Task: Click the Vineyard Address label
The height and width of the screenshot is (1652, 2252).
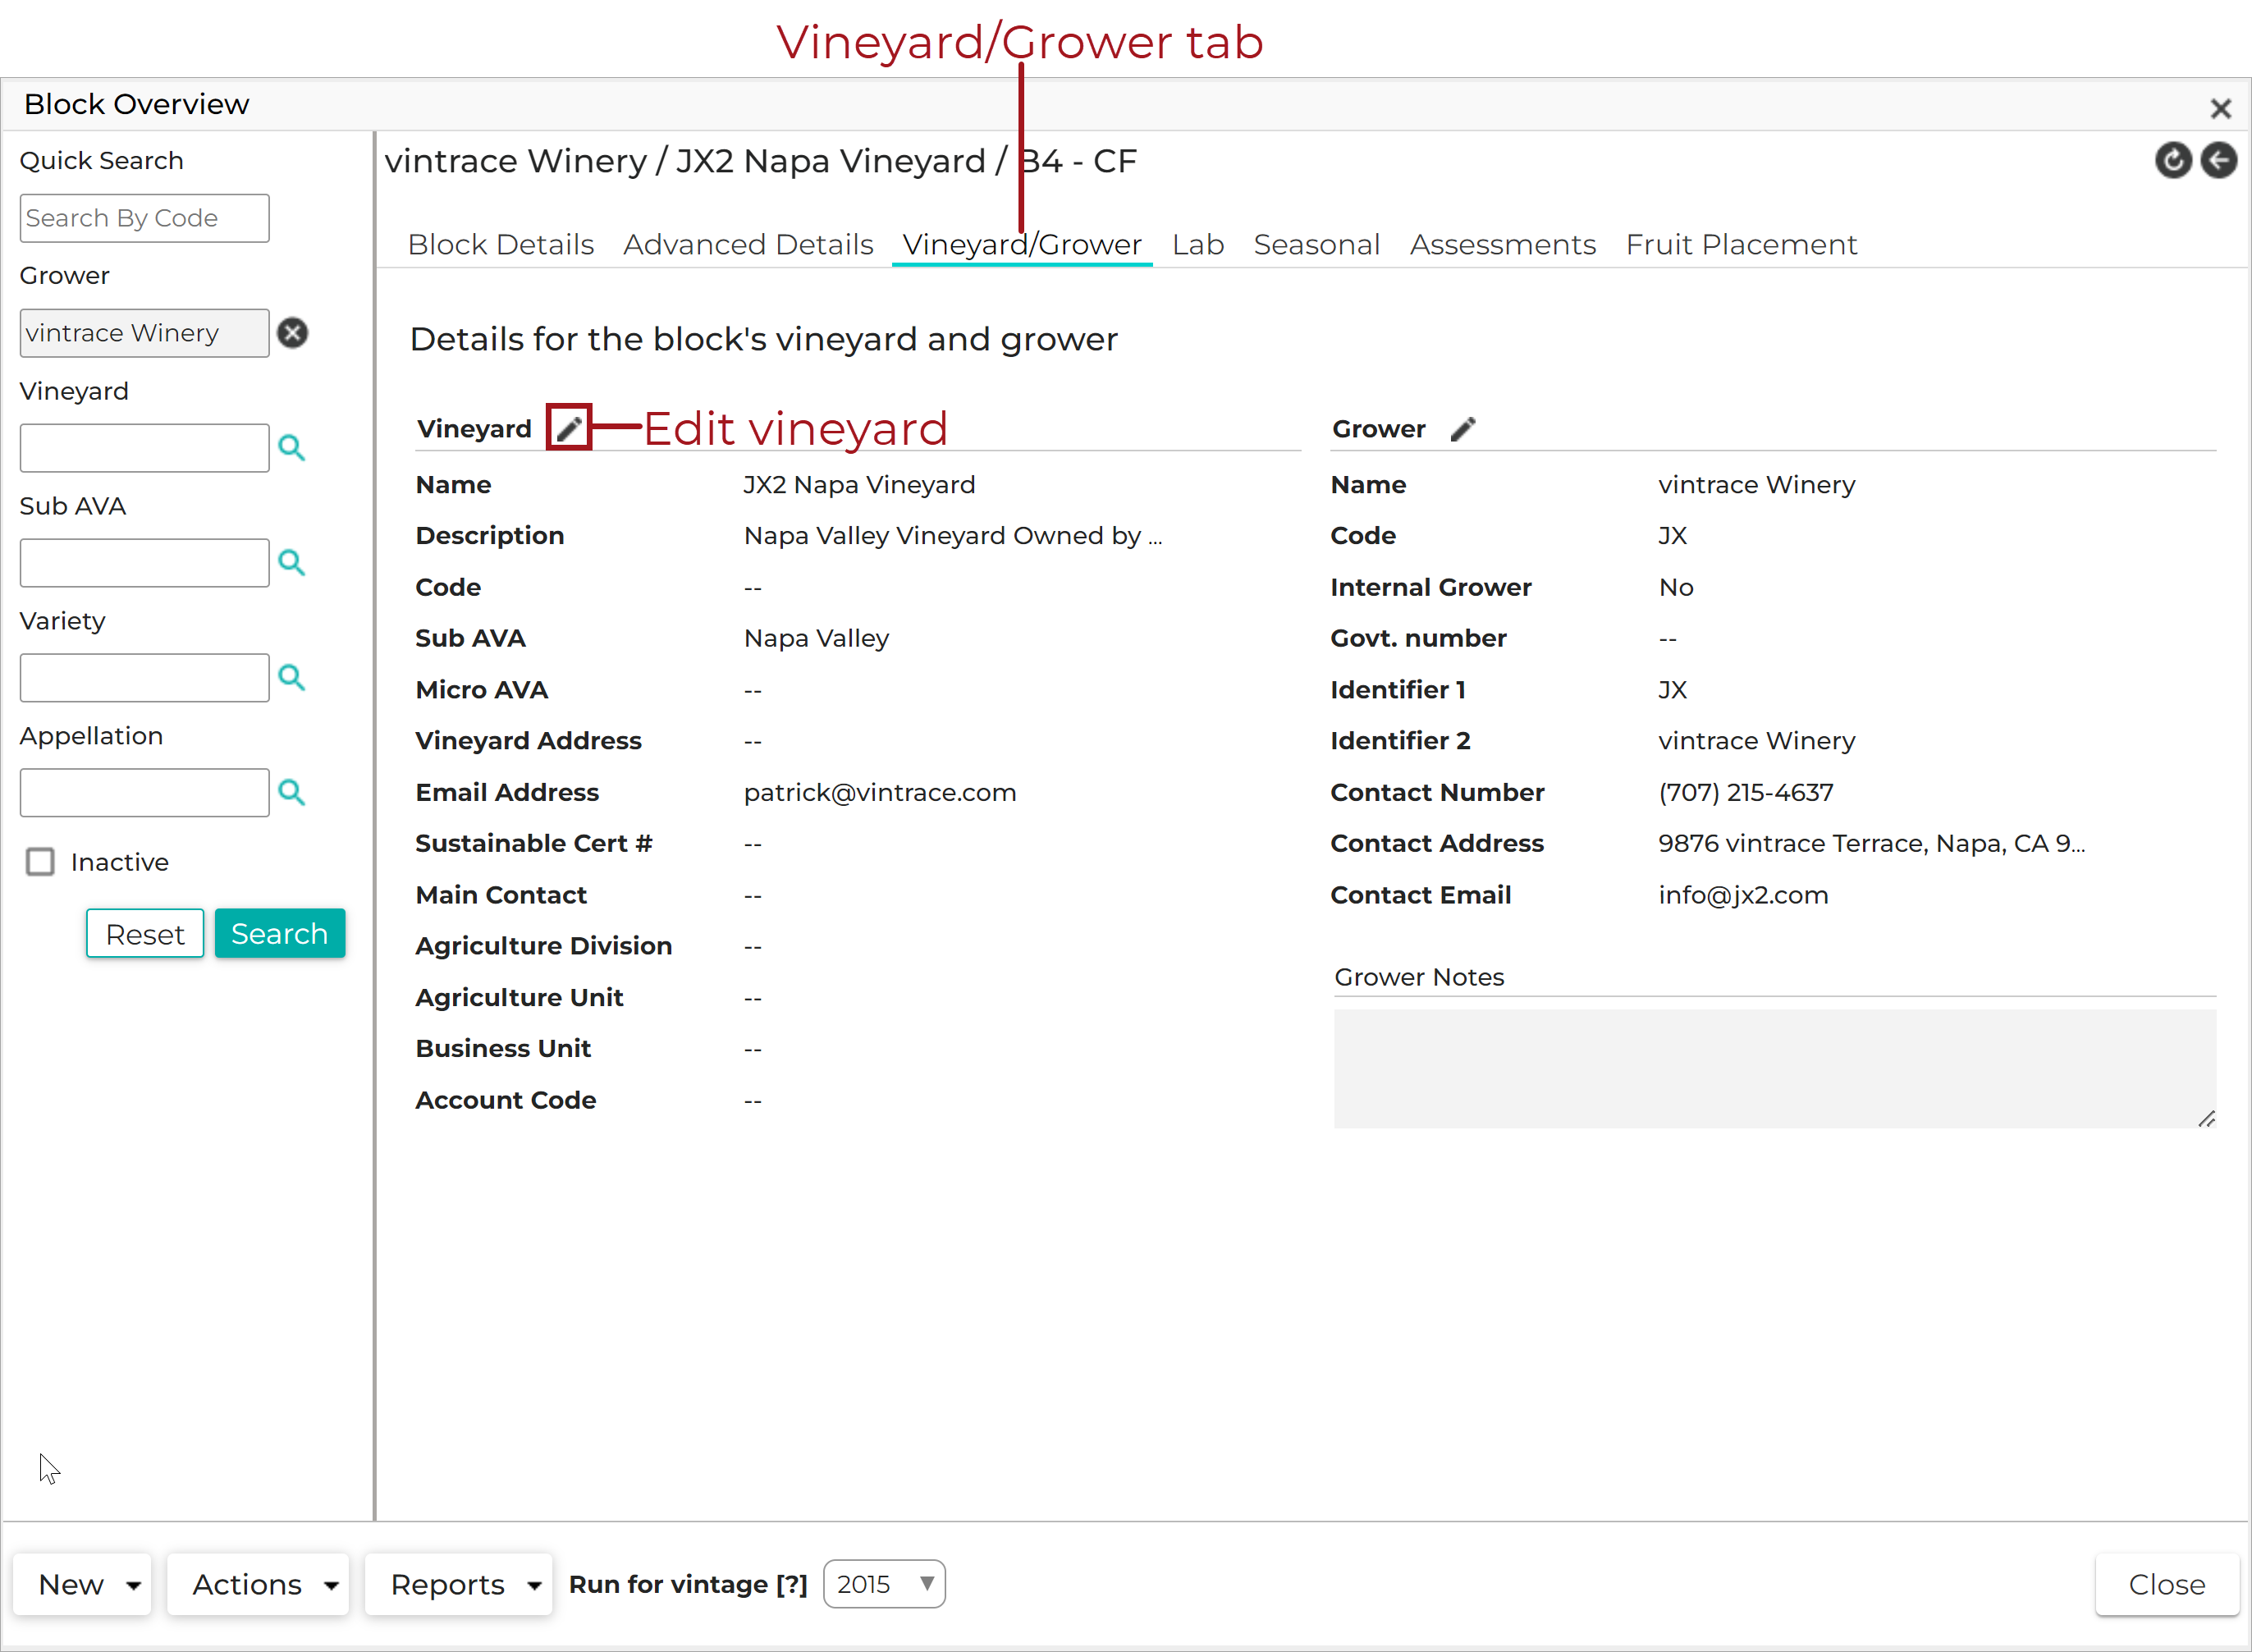Action: (x=528, y=741)
